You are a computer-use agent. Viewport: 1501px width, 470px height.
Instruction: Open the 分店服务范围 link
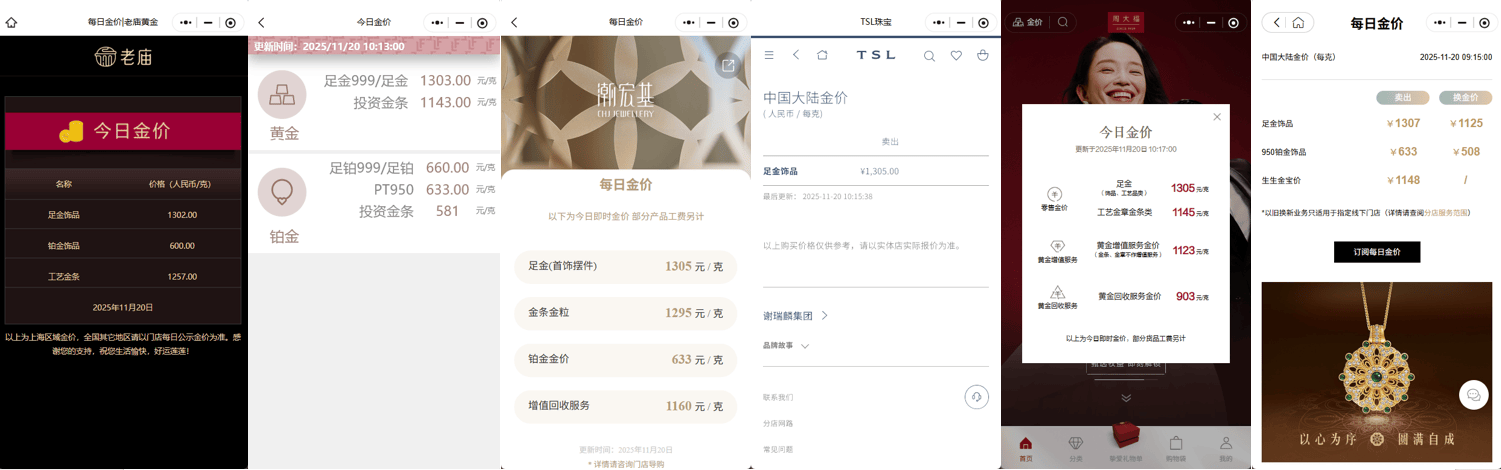coord(1446,213)
